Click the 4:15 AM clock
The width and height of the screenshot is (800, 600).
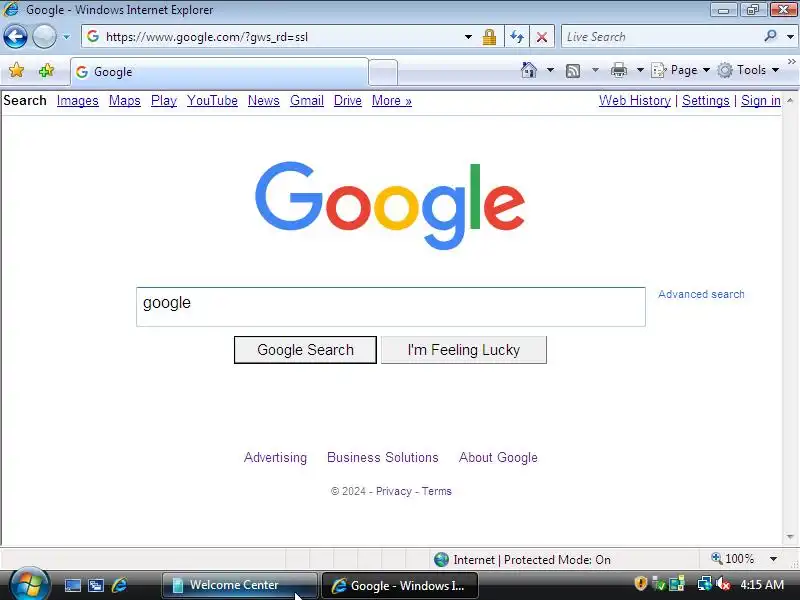coord(762,585)
